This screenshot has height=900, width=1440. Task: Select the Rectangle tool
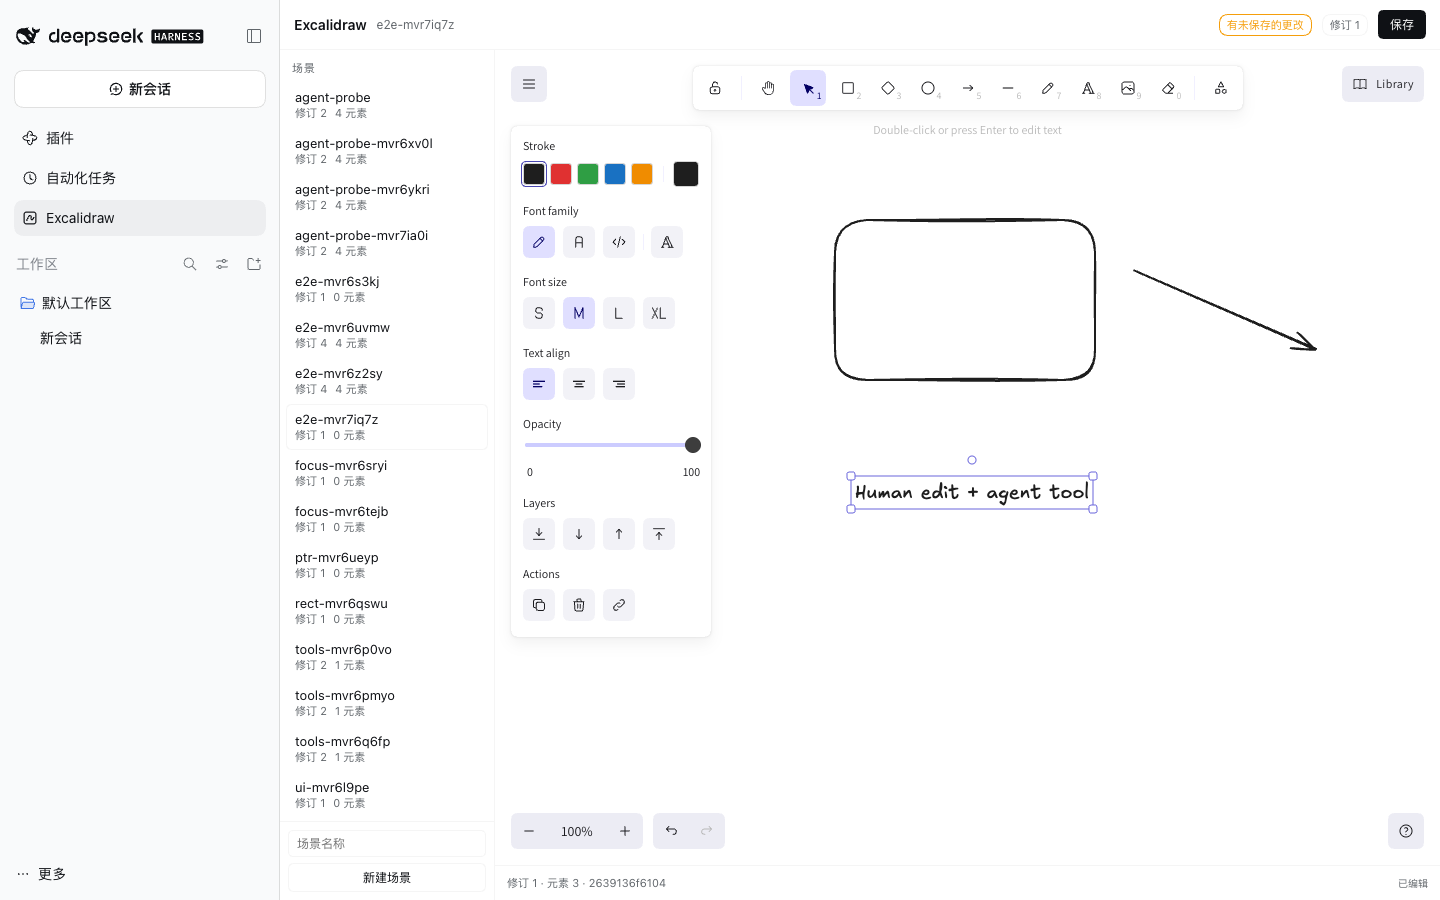point(848,88)
